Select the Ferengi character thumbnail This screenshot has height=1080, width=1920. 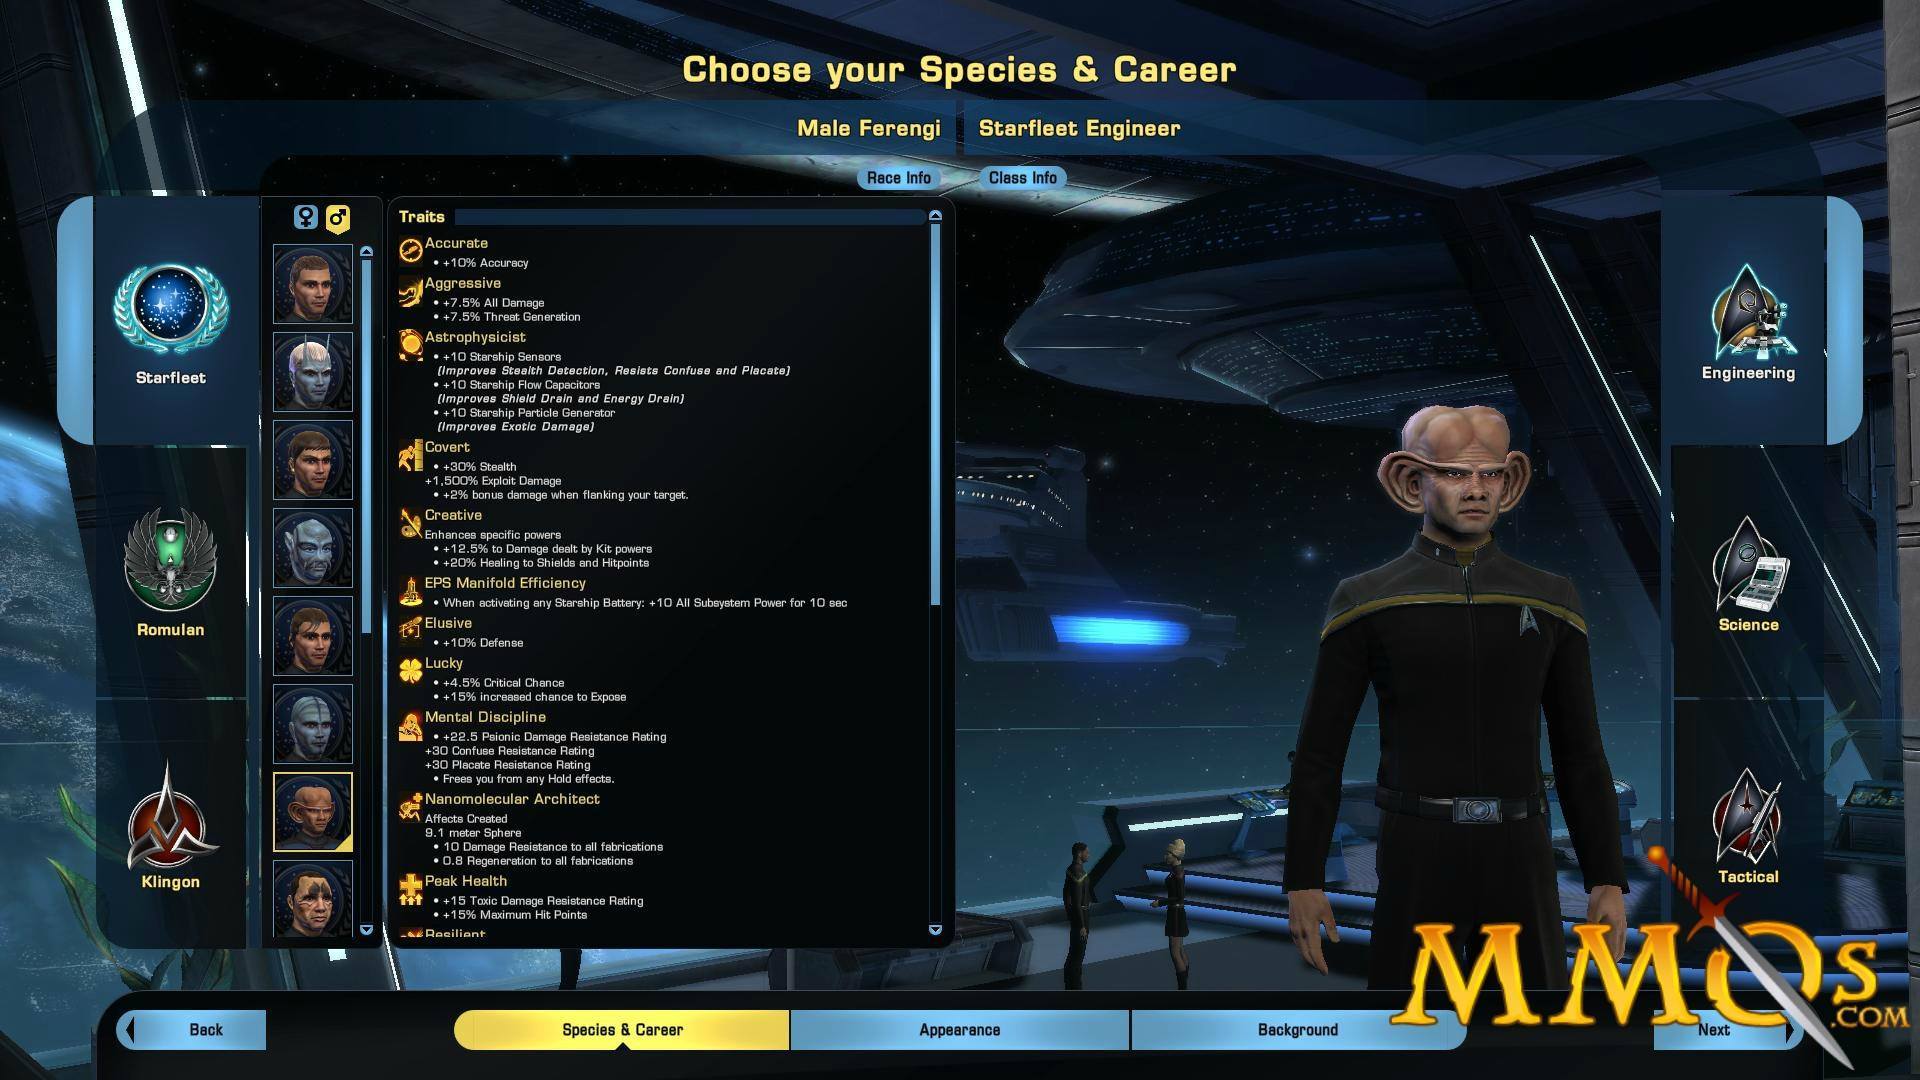coord(314,814)
